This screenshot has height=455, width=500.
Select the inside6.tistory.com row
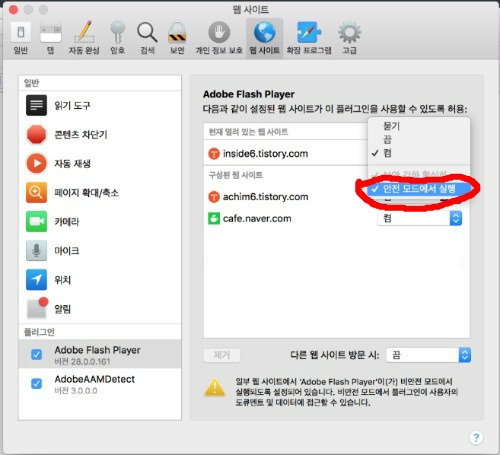point(285,154)
